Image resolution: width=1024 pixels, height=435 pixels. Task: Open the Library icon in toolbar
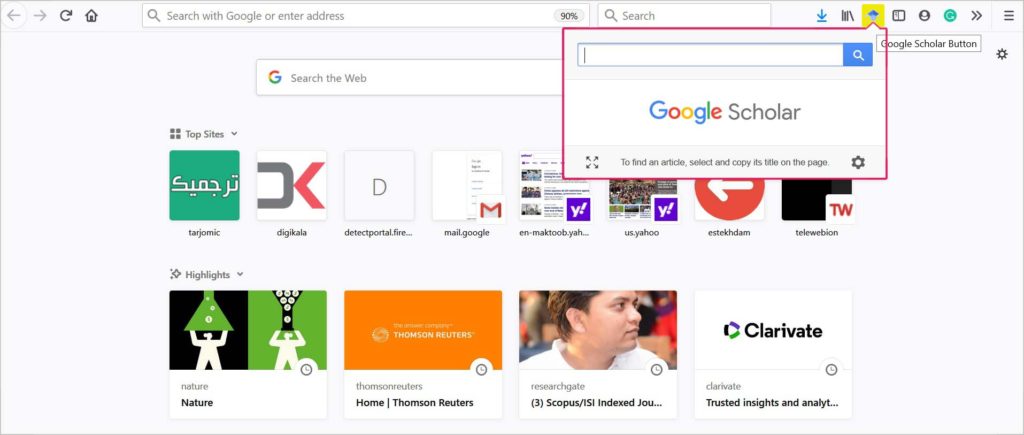(x=848, y=16)
